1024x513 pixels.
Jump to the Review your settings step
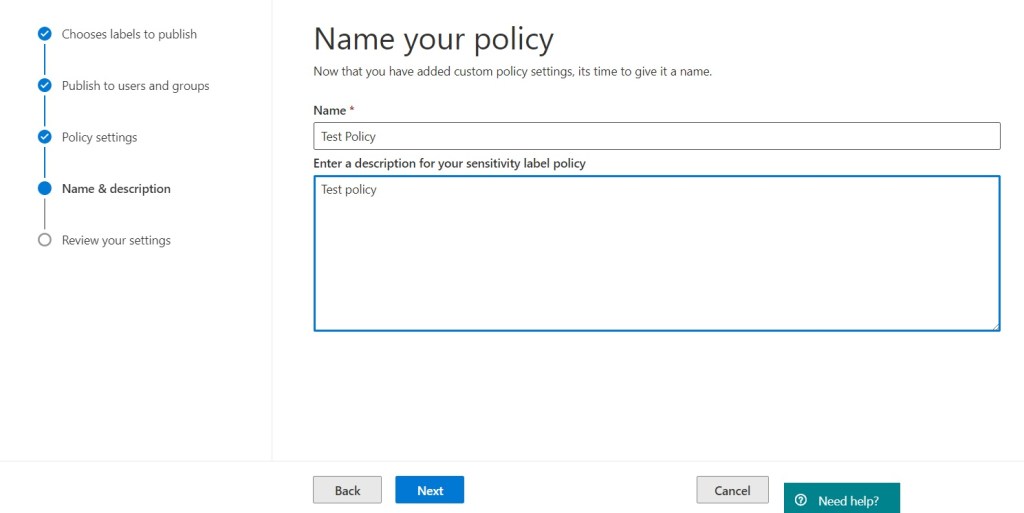click(116, 241)
